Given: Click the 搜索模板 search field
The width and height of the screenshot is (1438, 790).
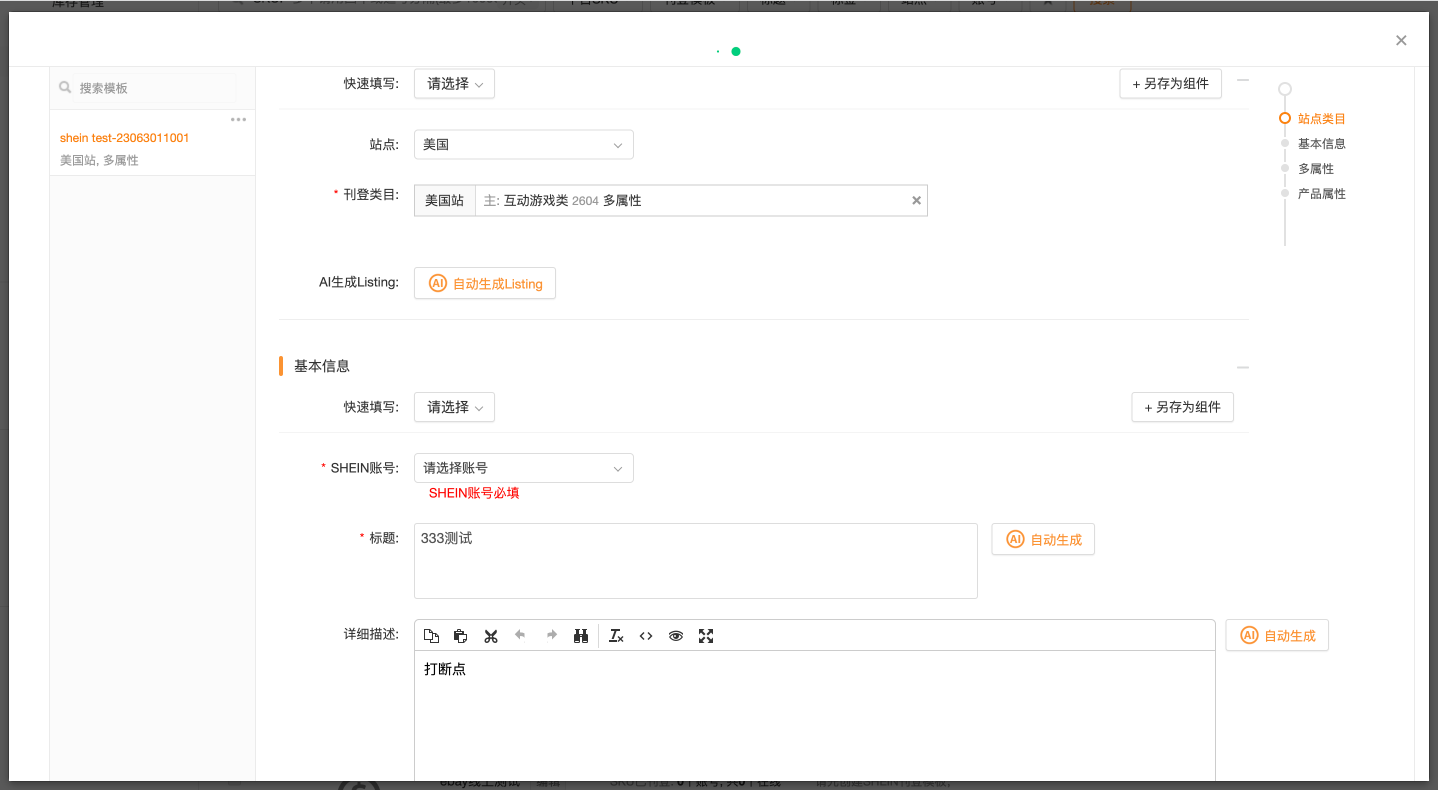Looking at the screenshot, I should pyautogui.click(x=150, y=88).
